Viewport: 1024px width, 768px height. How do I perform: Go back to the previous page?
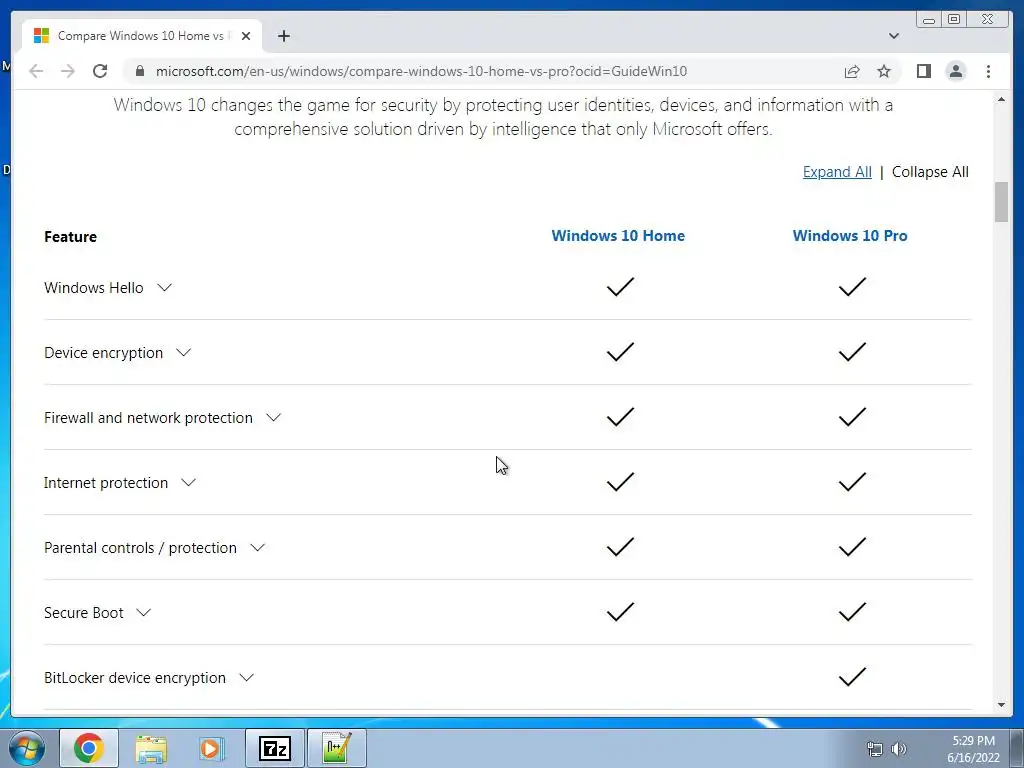(x=36, y=71)
